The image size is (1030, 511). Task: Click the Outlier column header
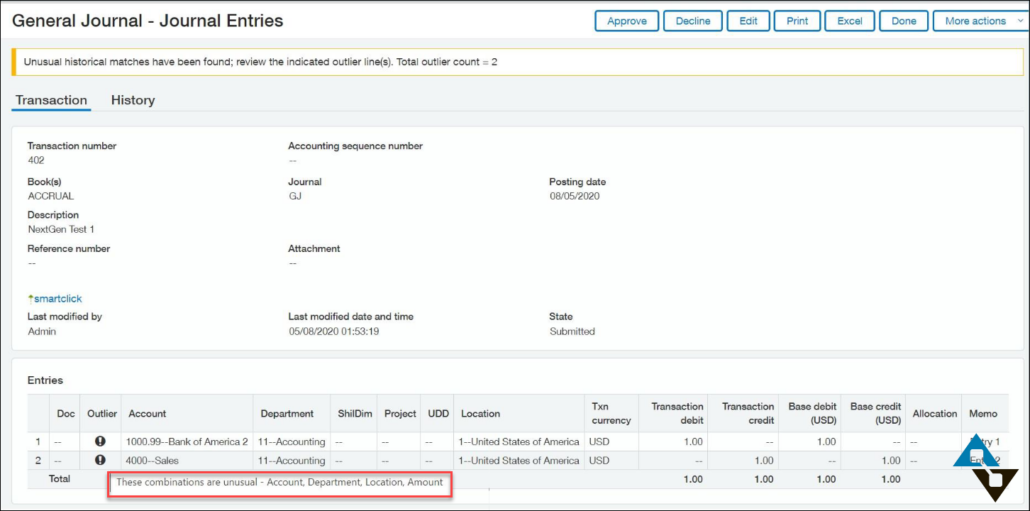click(x=102, y=413)
